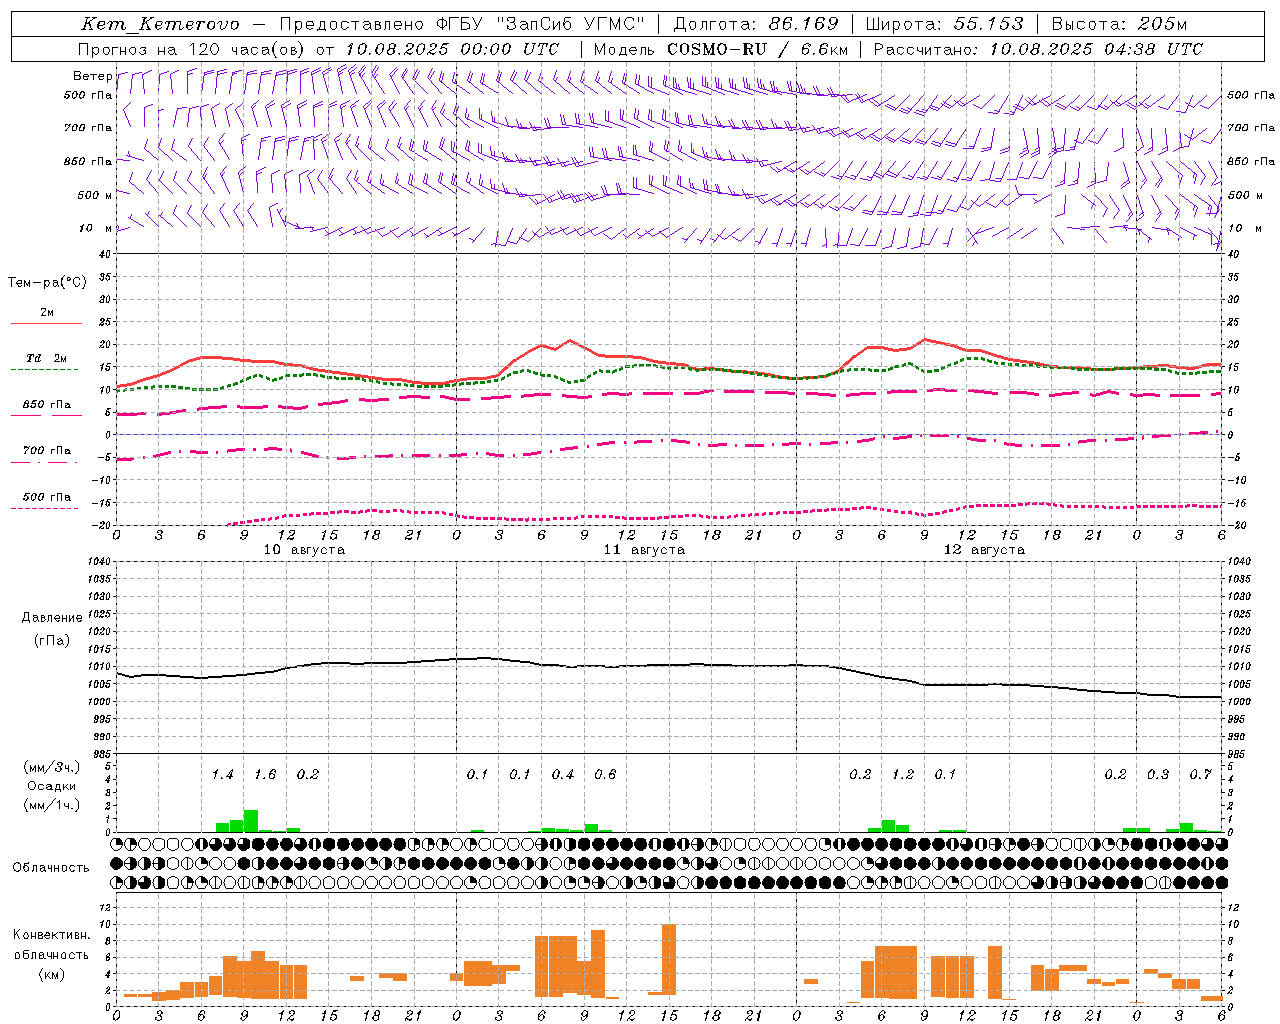Select the "Осадки" precipitation label
The height and width of the screenshot is (1024, 1280).
click(x=51, y=786)
